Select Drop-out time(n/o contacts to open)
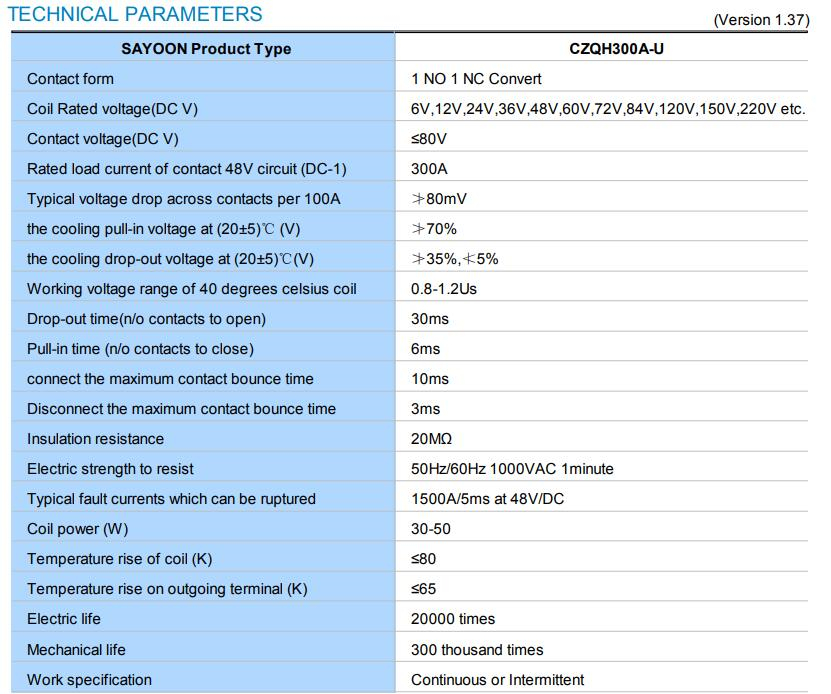The height and width of the screenshot is (694, 831). click(x=146, y=319)
